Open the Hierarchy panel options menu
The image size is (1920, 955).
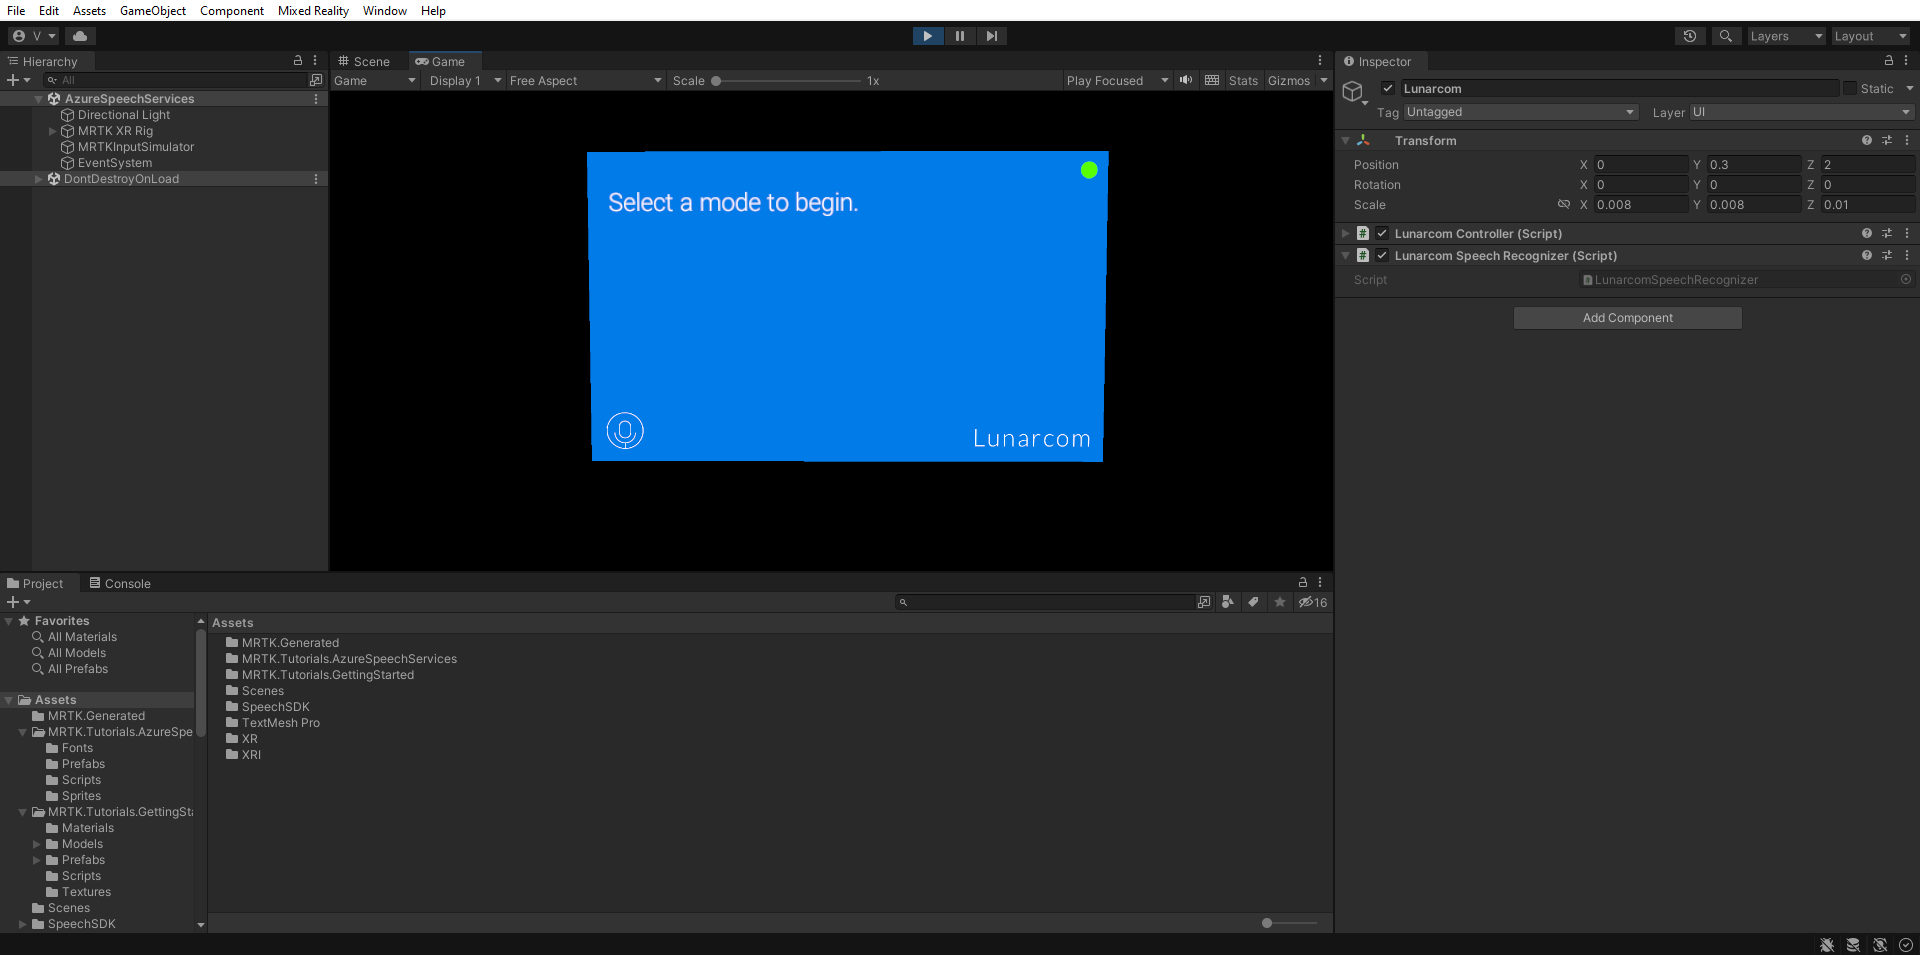tap(315, 61)
